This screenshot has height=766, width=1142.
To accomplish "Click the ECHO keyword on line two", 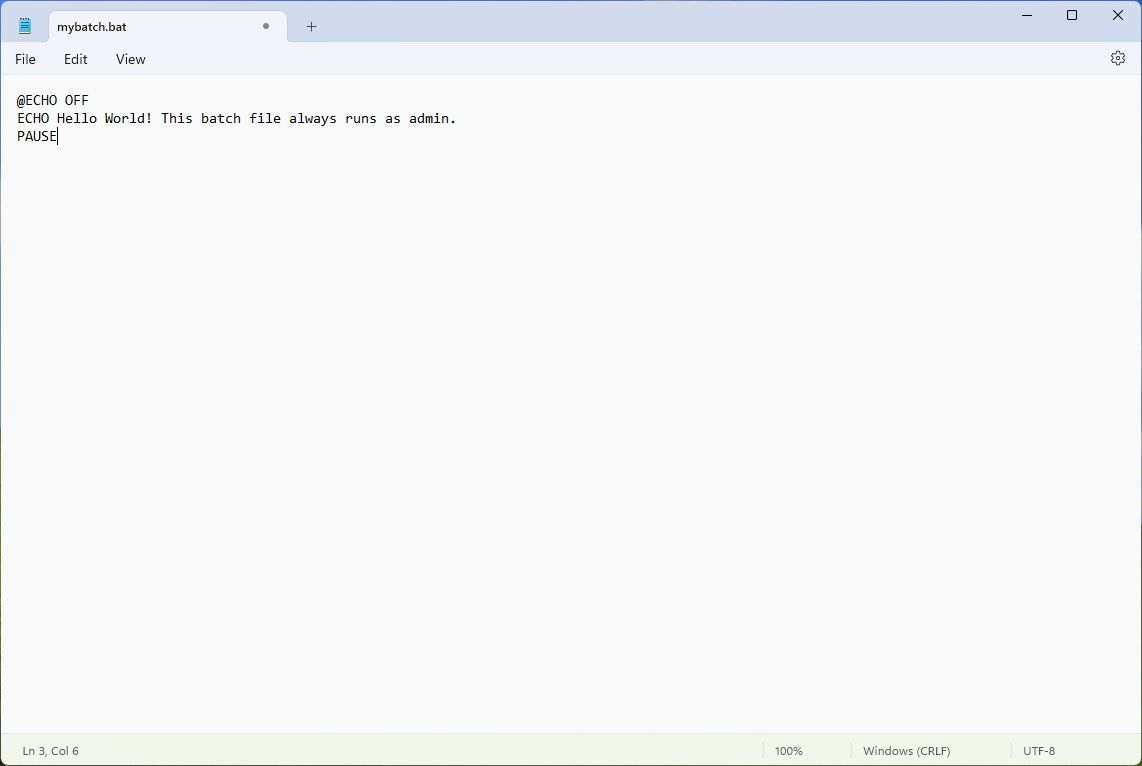I will [x=33, y=118].
